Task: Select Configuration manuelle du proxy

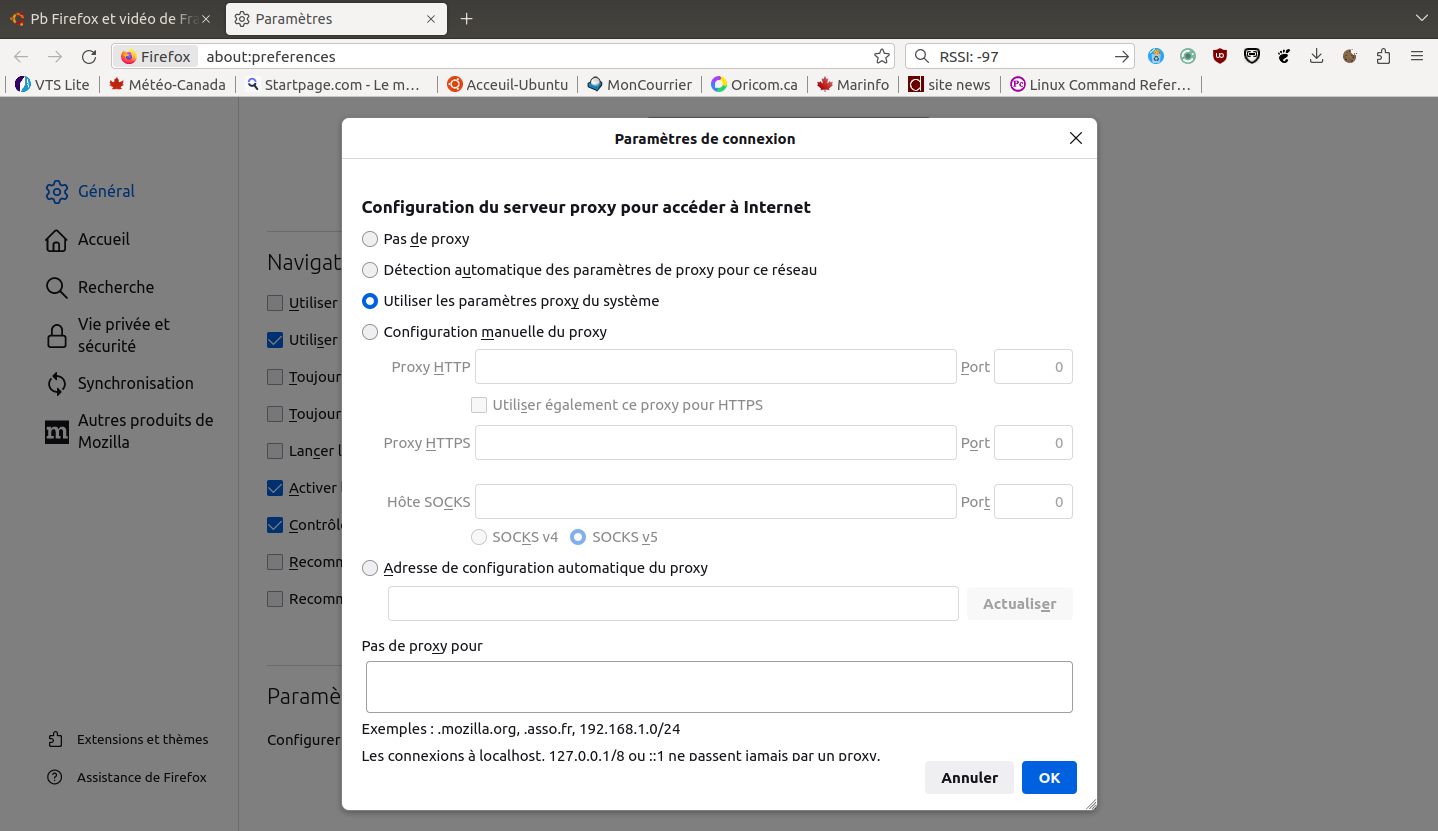Action: pyautogui.click(x=370, y=332)
